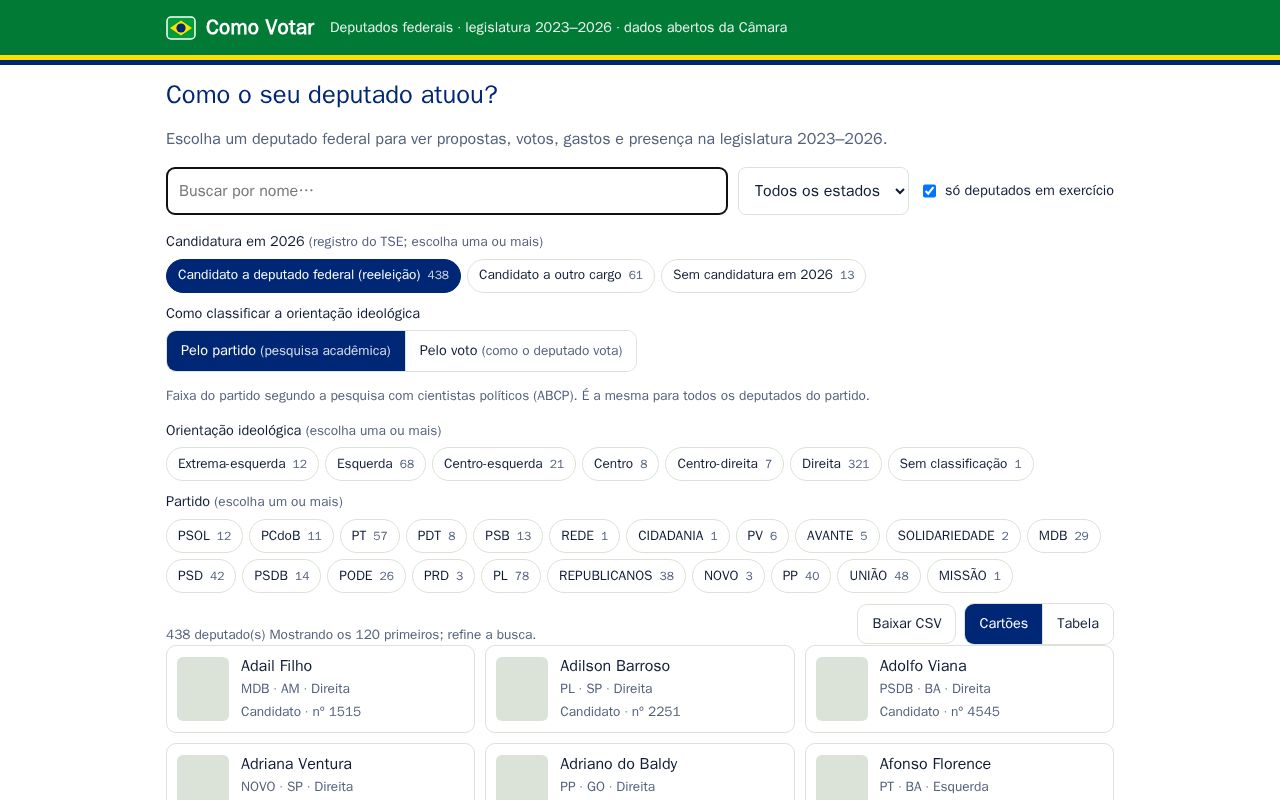Open Afonso Florence deputy card
Screen dimensions: 1280x800
(959, 772)
